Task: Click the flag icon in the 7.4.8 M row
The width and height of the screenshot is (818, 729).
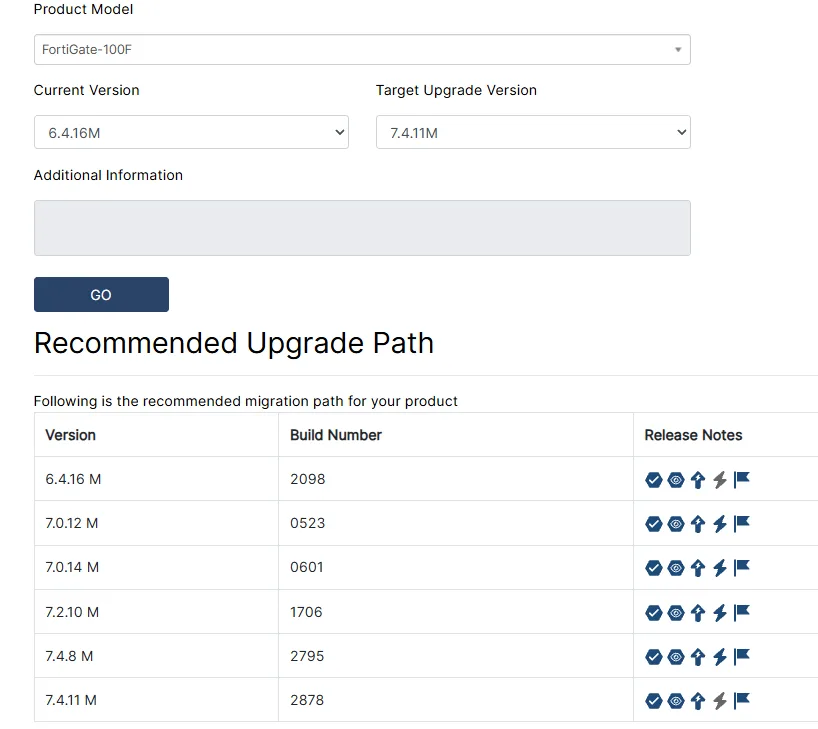Action: click(742, 656)
